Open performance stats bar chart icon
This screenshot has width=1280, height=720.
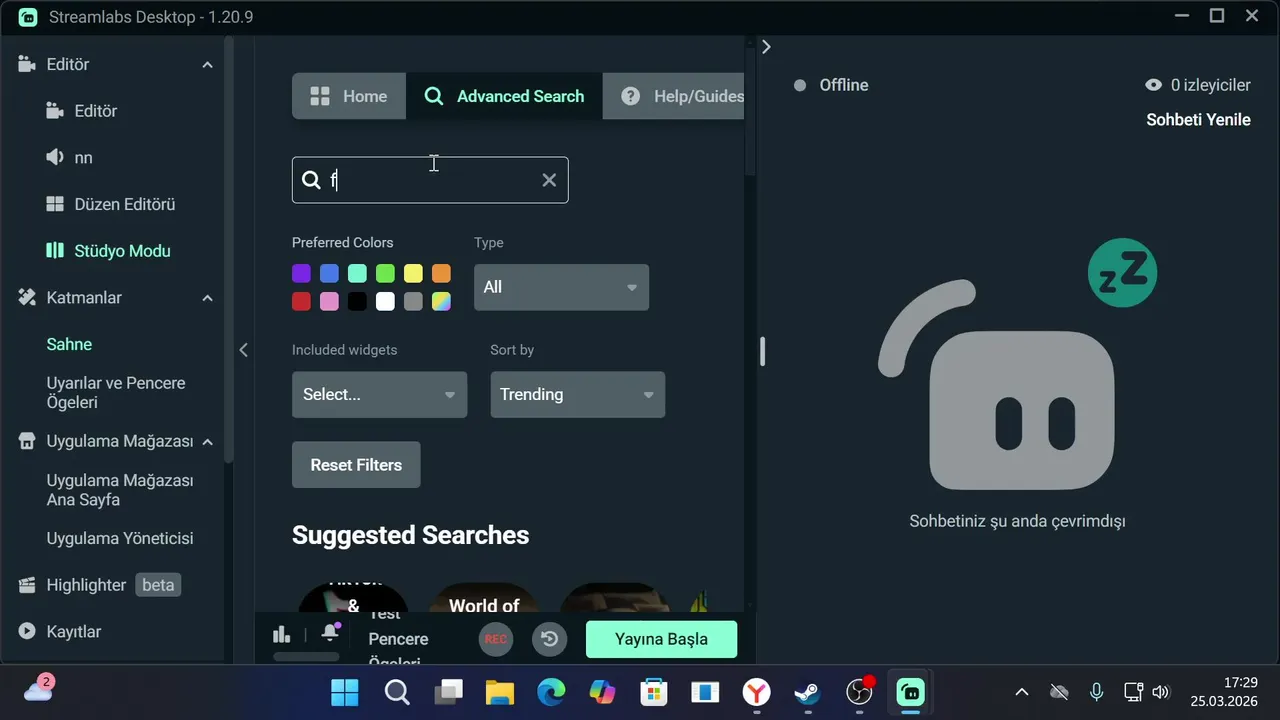282,634
